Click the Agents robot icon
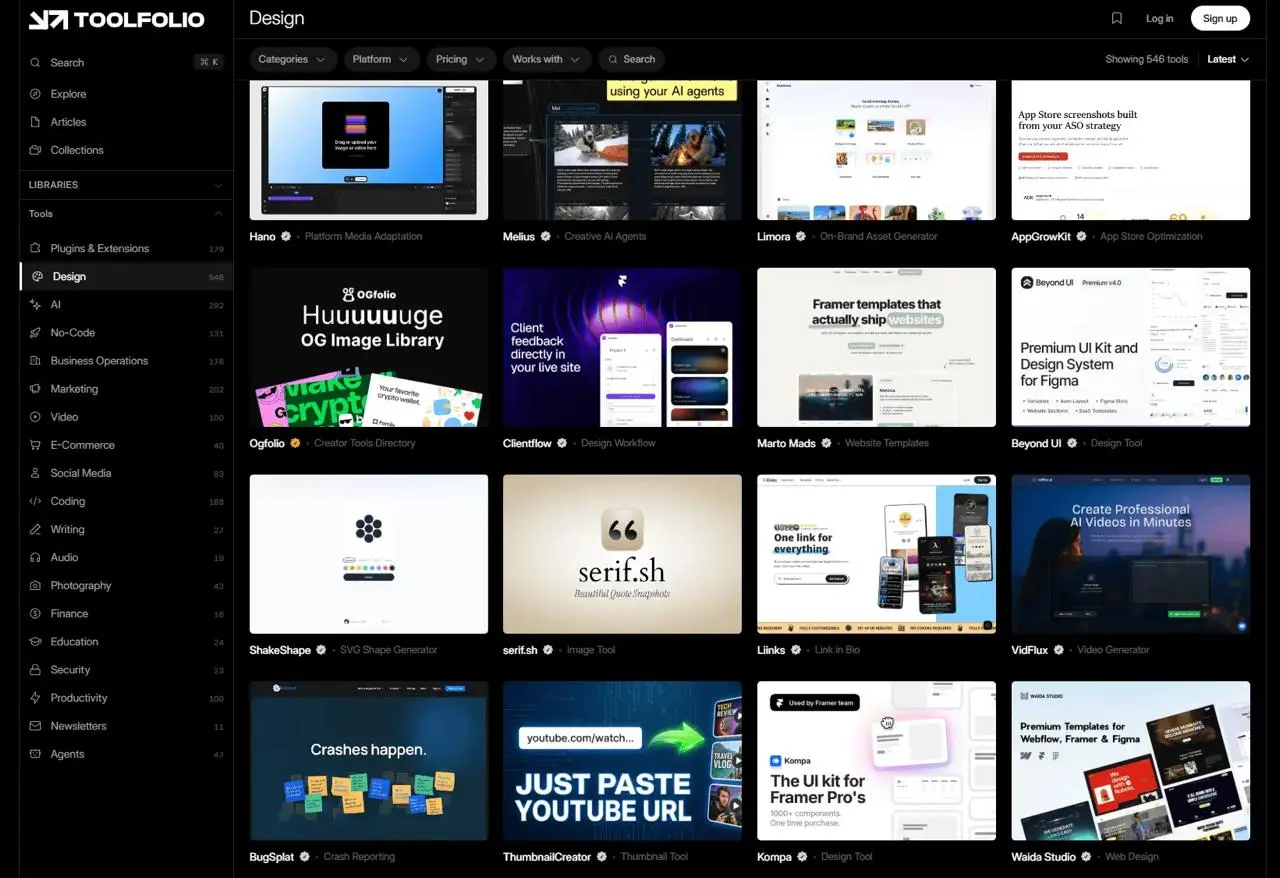The image size is (1280, 878). [x=36, y=753]
